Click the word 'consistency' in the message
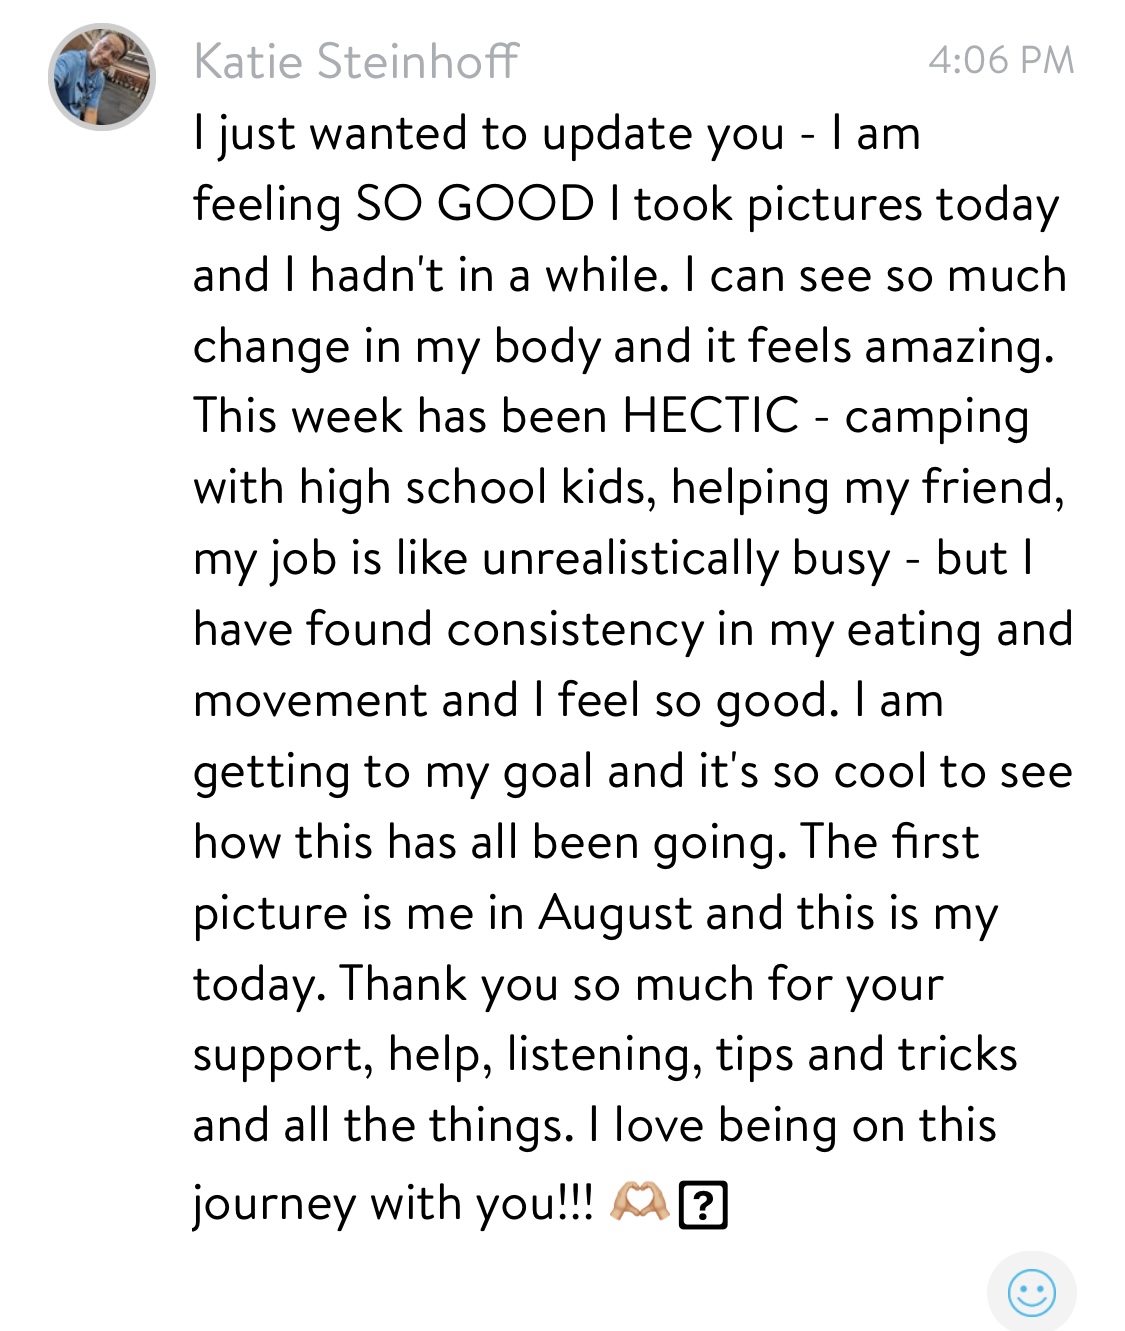Viewport: 1125px width, 1331px height. coord(575,630)
